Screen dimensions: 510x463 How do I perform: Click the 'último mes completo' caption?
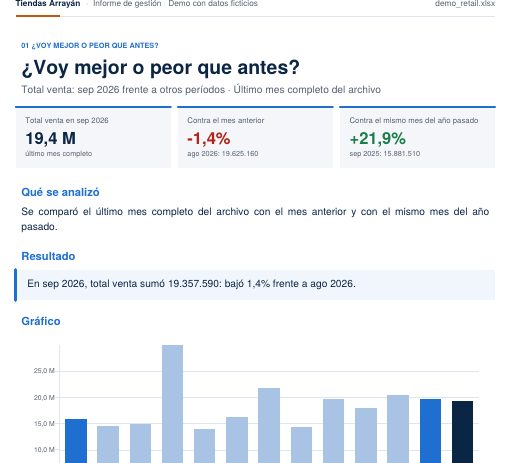pyautogui.click(x=59, y=154)
